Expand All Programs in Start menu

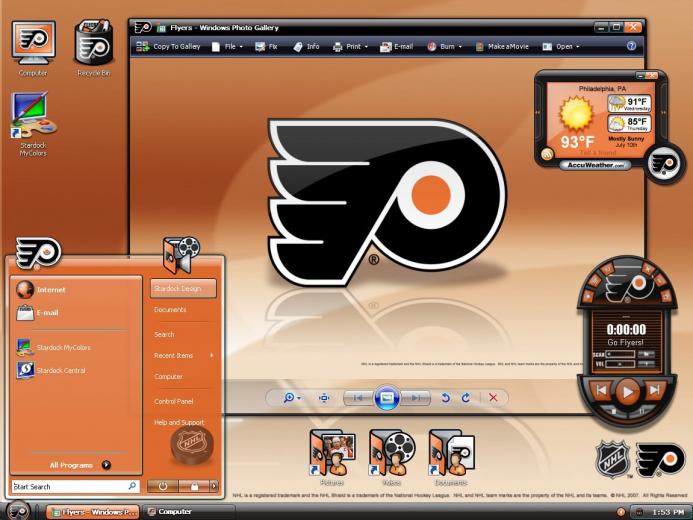click(x=80, y=465)
